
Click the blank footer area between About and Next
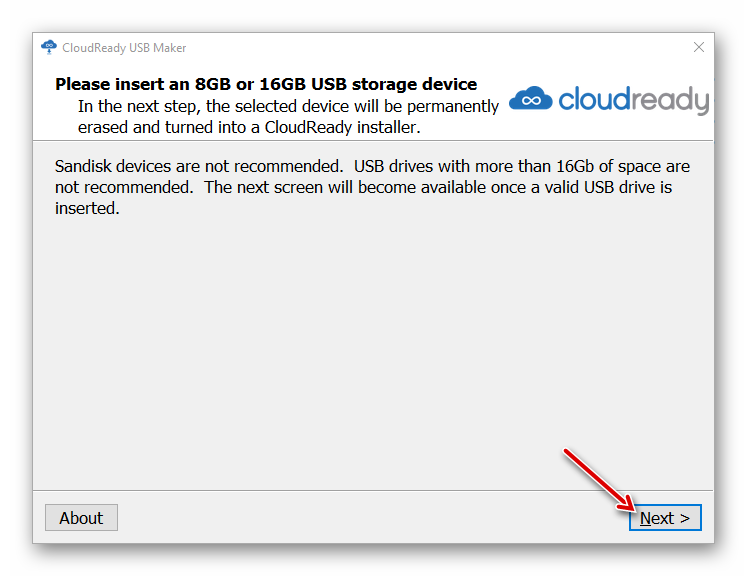pyautogui.click(x=370, y=518)
